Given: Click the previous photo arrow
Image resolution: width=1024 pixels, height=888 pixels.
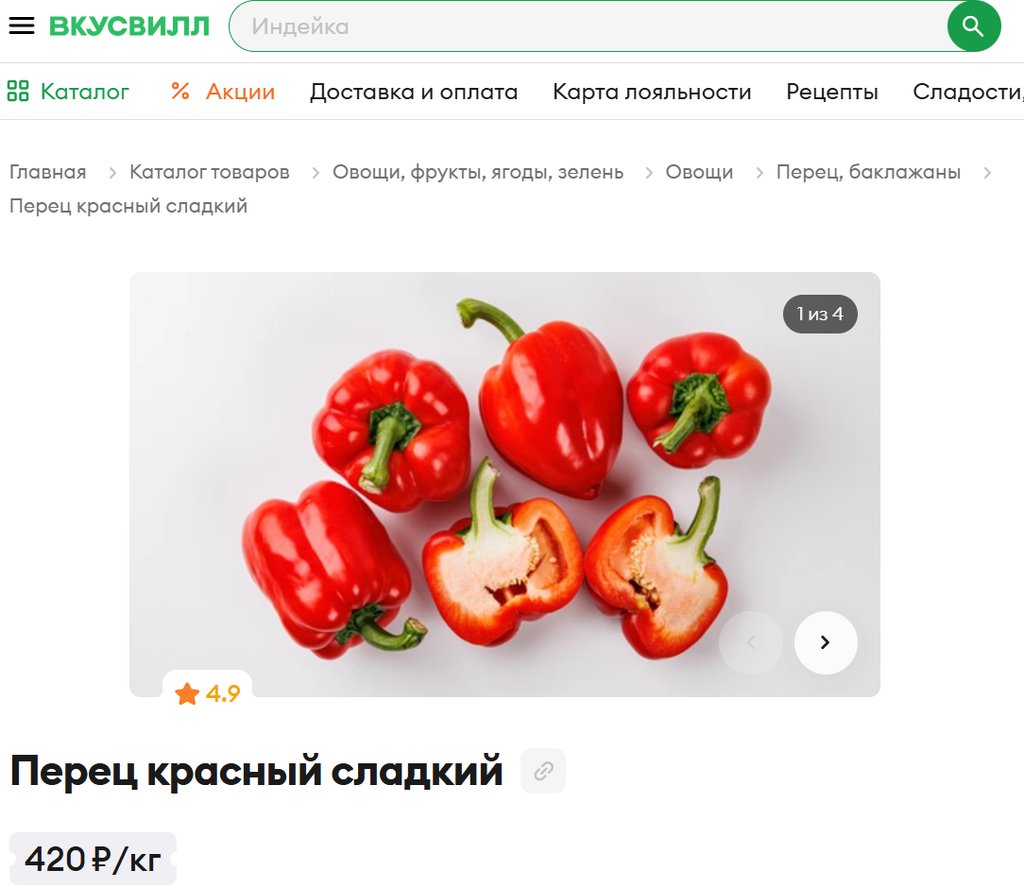Looking at the screenshot, I should [750, 642].
